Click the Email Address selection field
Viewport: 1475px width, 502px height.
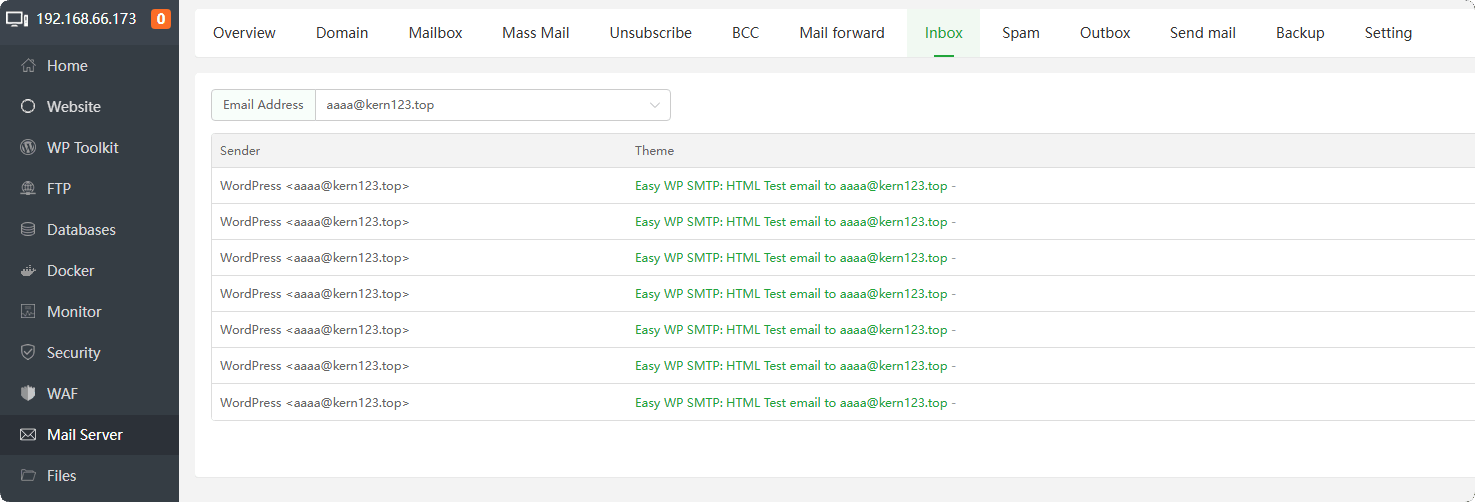point(480,105)
